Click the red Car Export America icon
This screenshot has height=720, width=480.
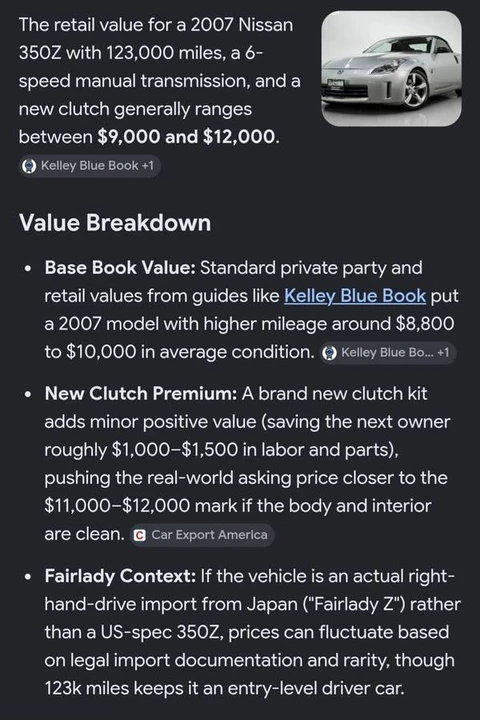click(x=139, y=535)
